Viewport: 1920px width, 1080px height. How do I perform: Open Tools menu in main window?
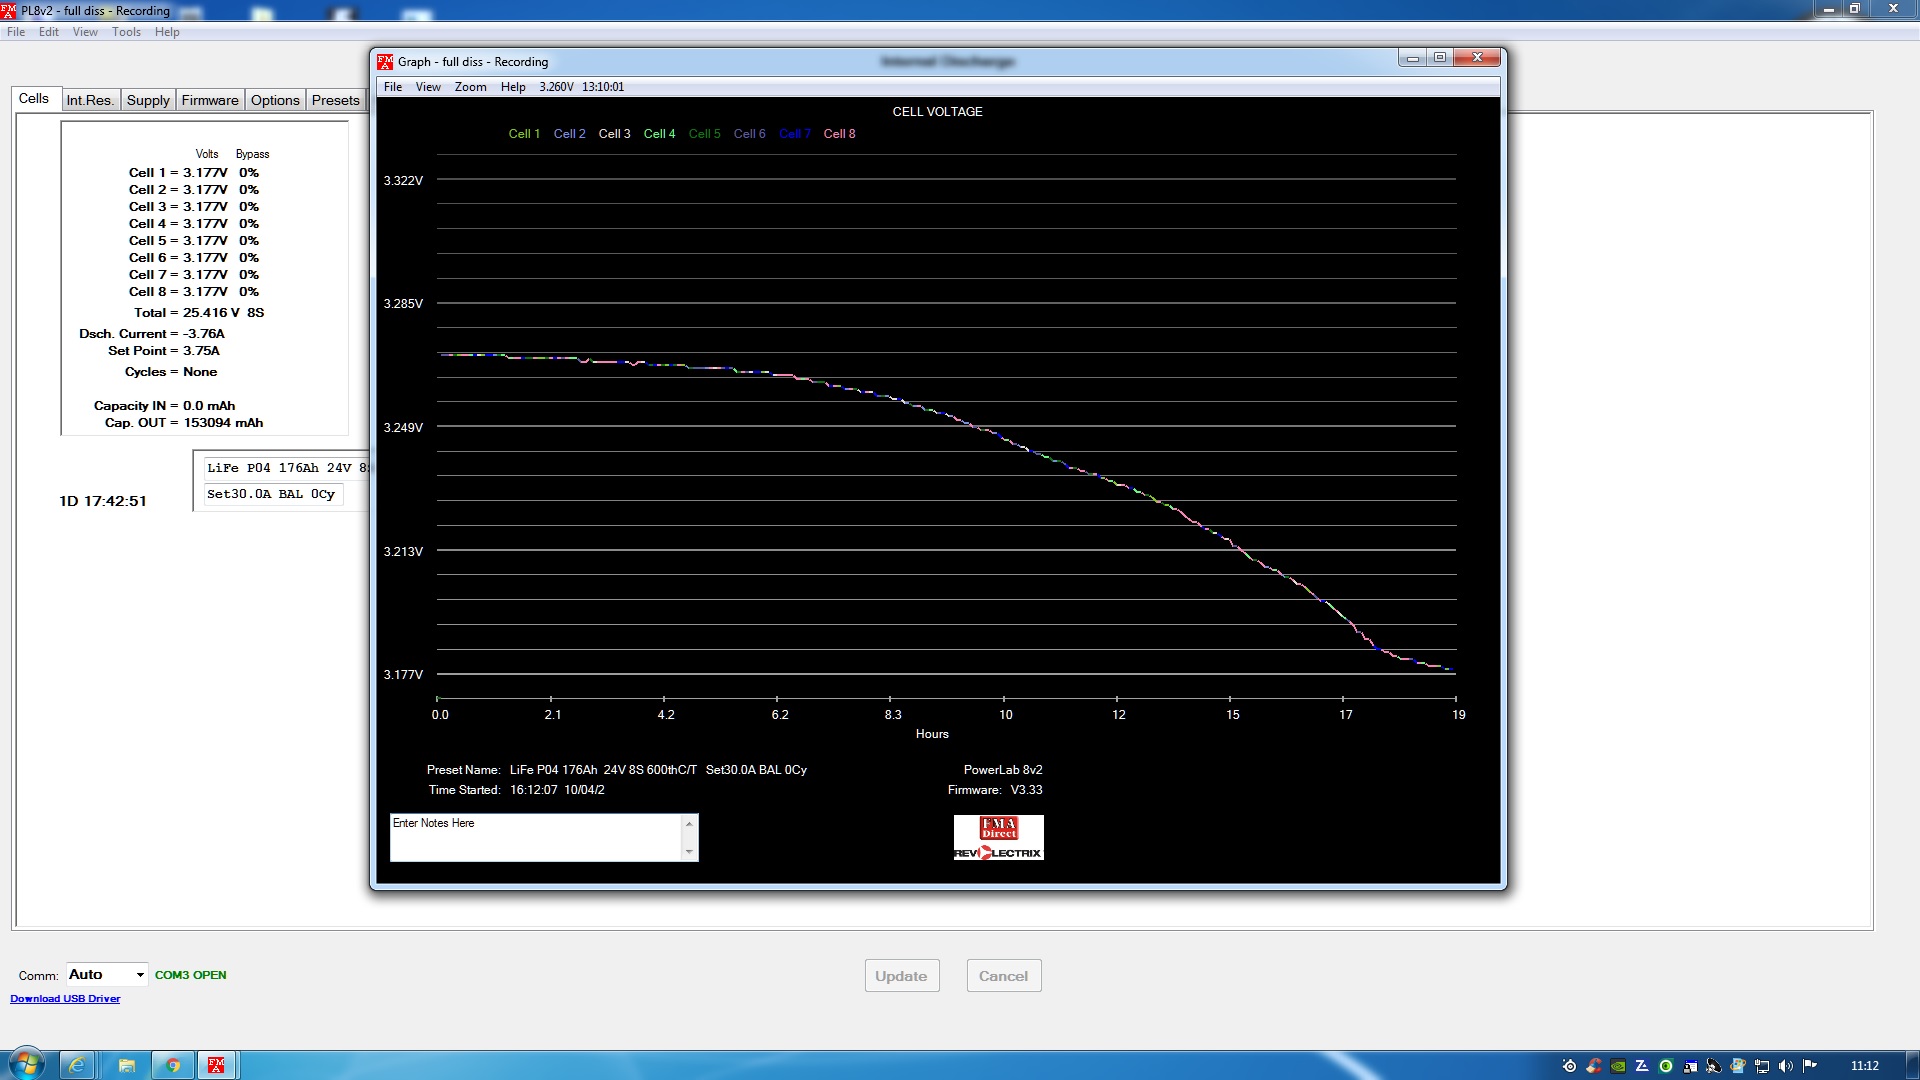click(x=126, y=32)
